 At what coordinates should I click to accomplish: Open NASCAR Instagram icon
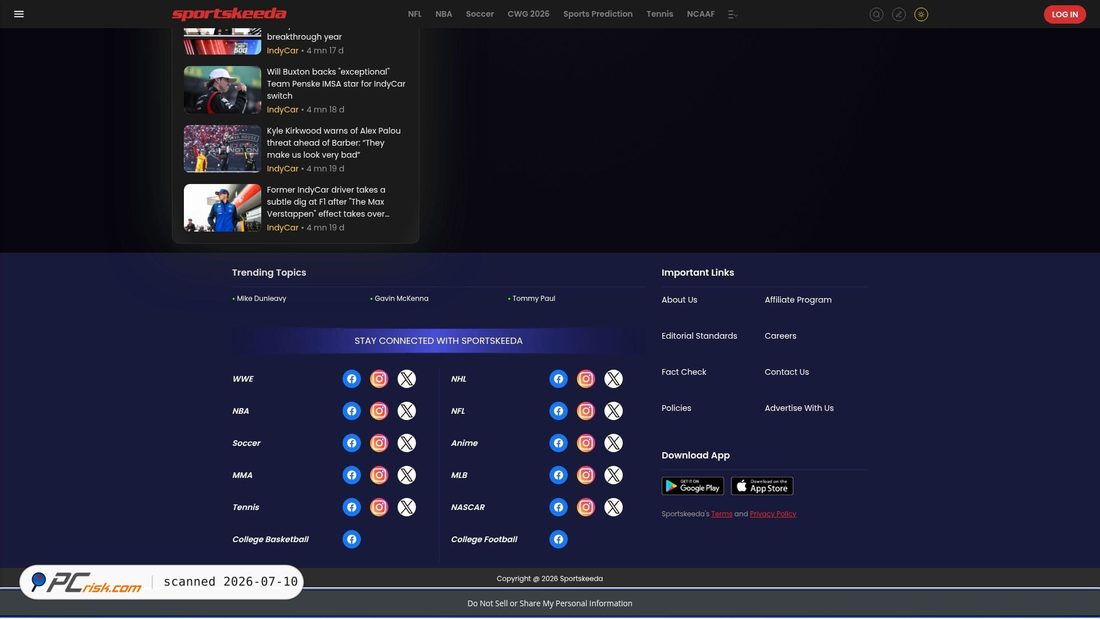point(586,507)
